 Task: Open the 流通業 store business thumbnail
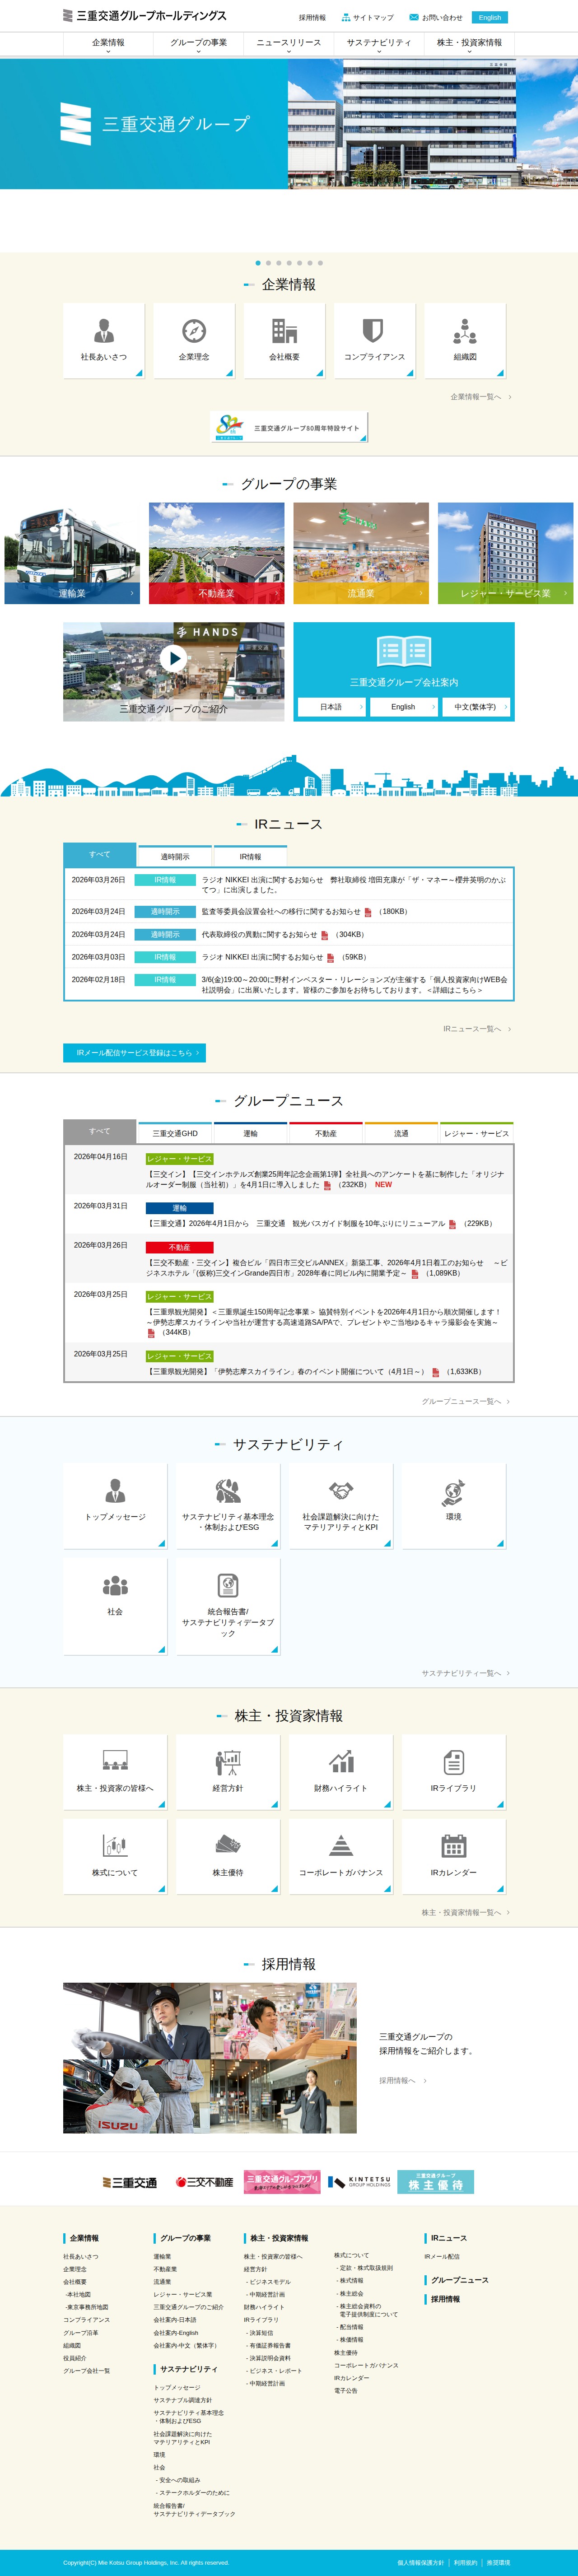pos(361,553)
